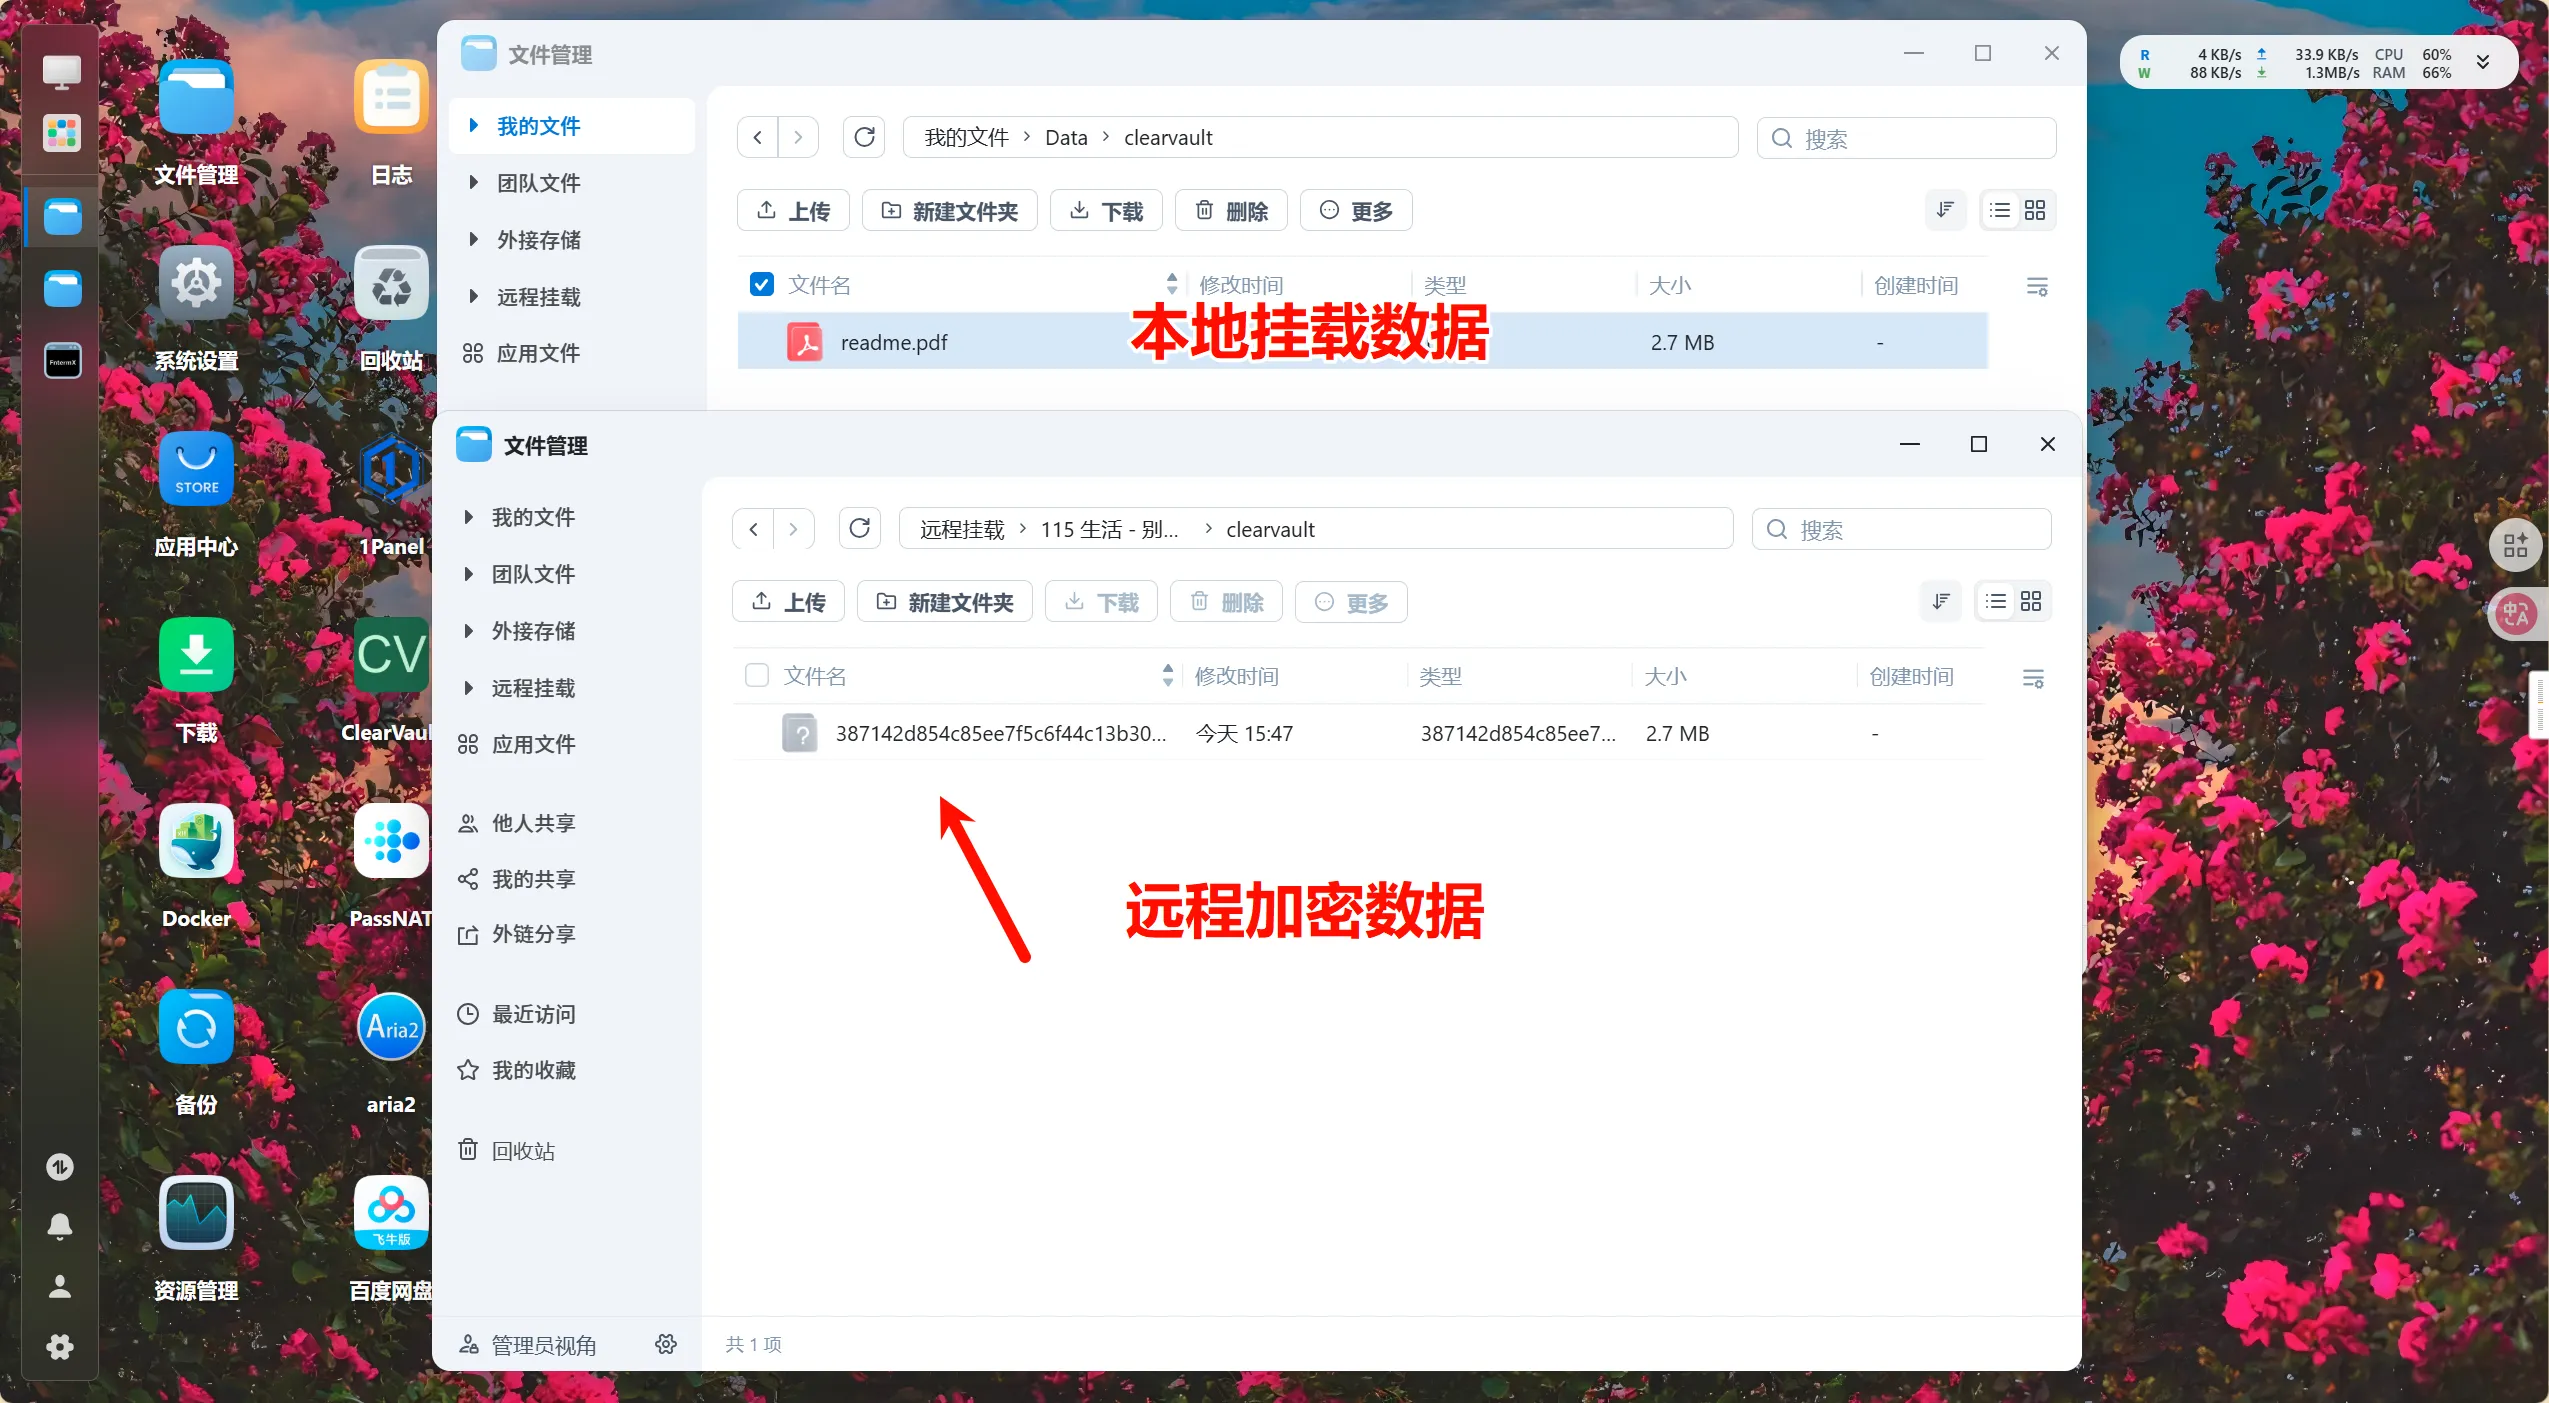2549x1403 pixels.
Task: Open settings gear beside 管理员视角
Action: pyautogui.click(x=666, y=1345)
